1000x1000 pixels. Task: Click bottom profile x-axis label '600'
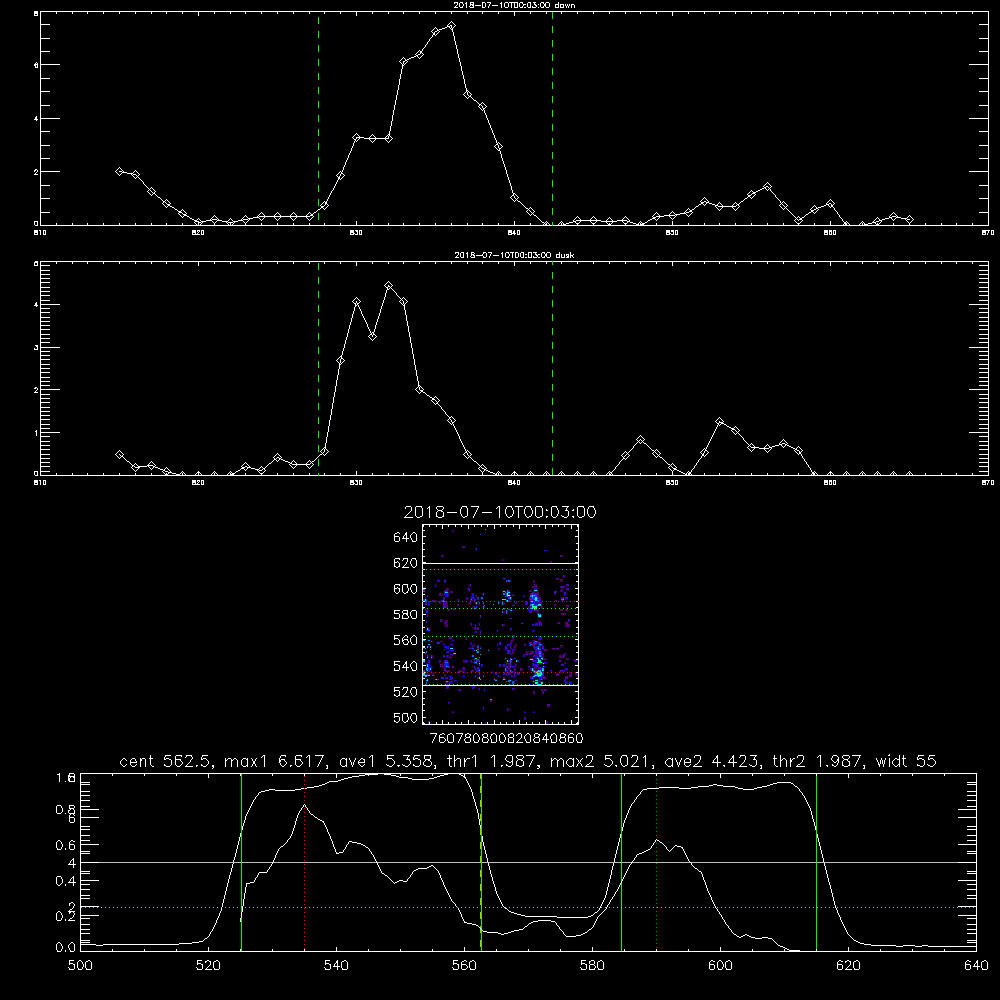click(721, 966)
